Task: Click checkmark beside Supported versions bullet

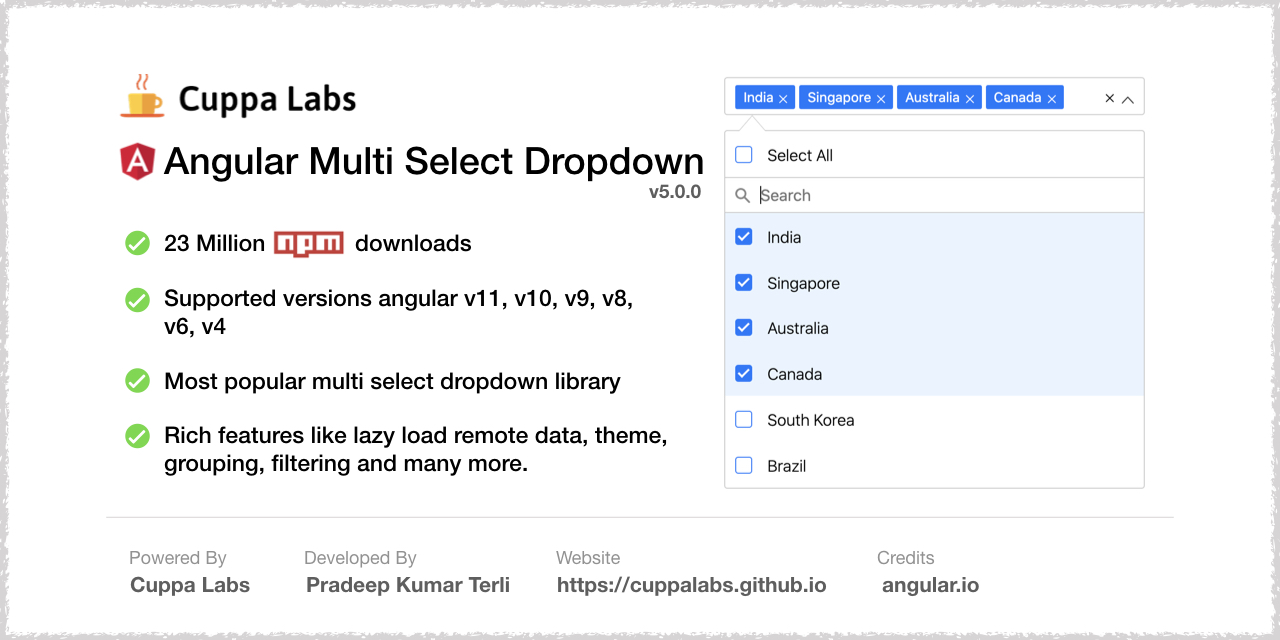Action: tap(137, 299)
